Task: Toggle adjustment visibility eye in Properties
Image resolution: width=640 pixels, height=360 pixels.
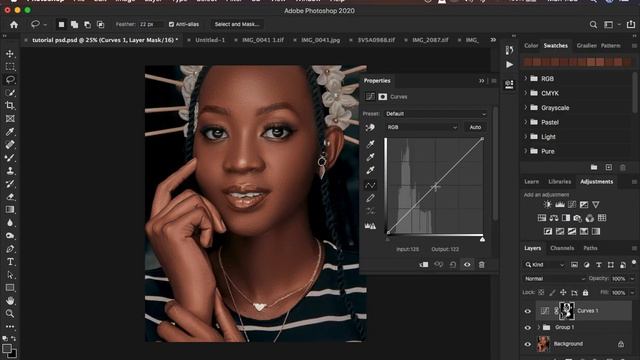Action: pos(467,264)
